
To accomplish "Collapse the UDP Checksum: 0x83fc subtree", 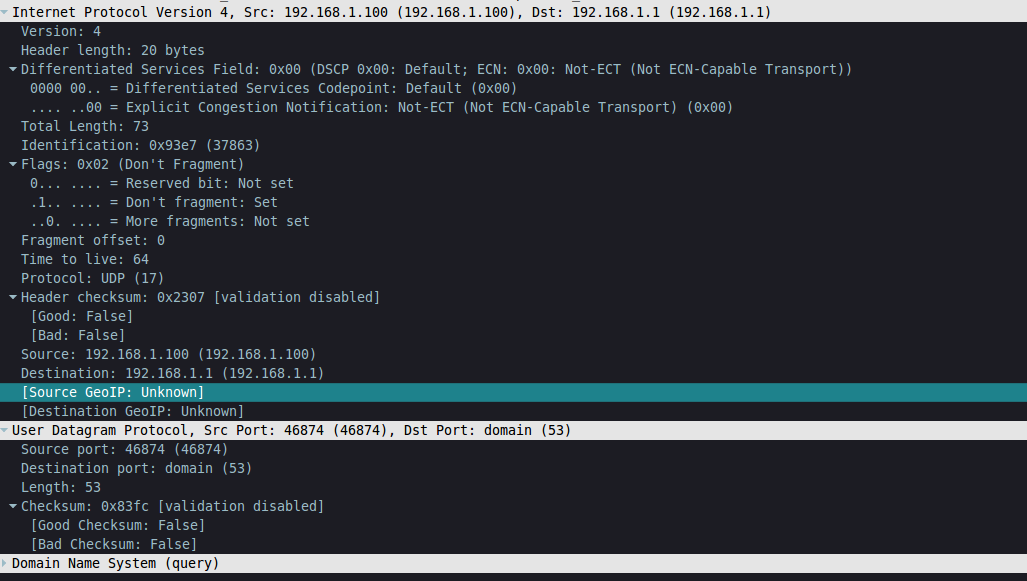I will click(12, 506).
